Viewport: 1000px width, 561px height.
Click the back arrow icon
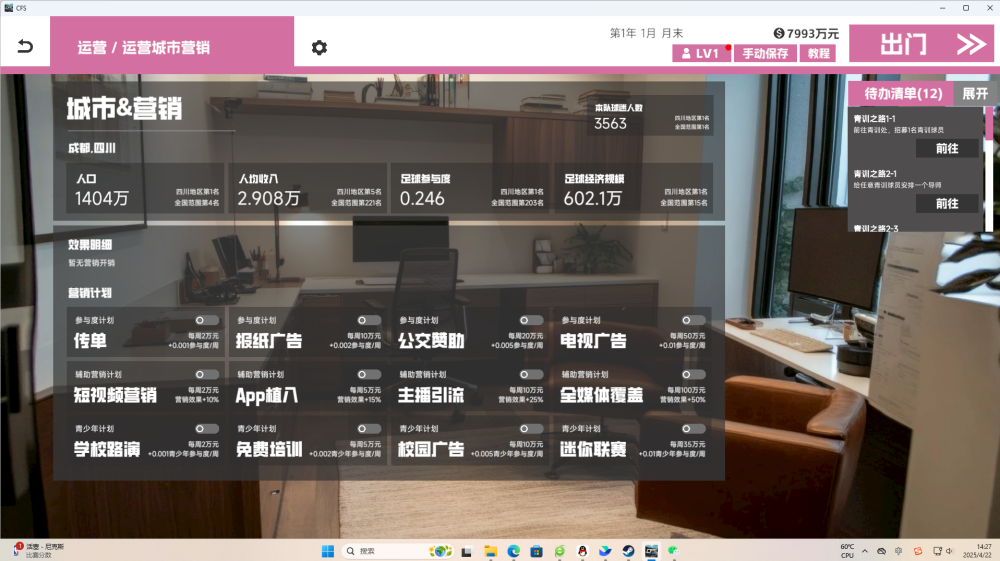(25, 47)
